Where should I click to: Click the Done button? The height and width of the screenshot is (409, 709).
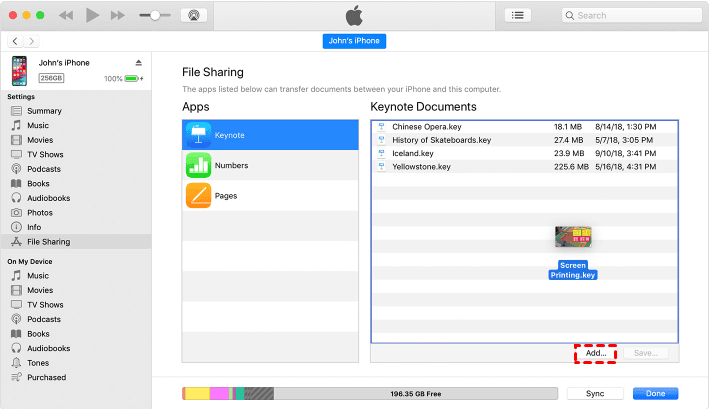click(655, 394)
